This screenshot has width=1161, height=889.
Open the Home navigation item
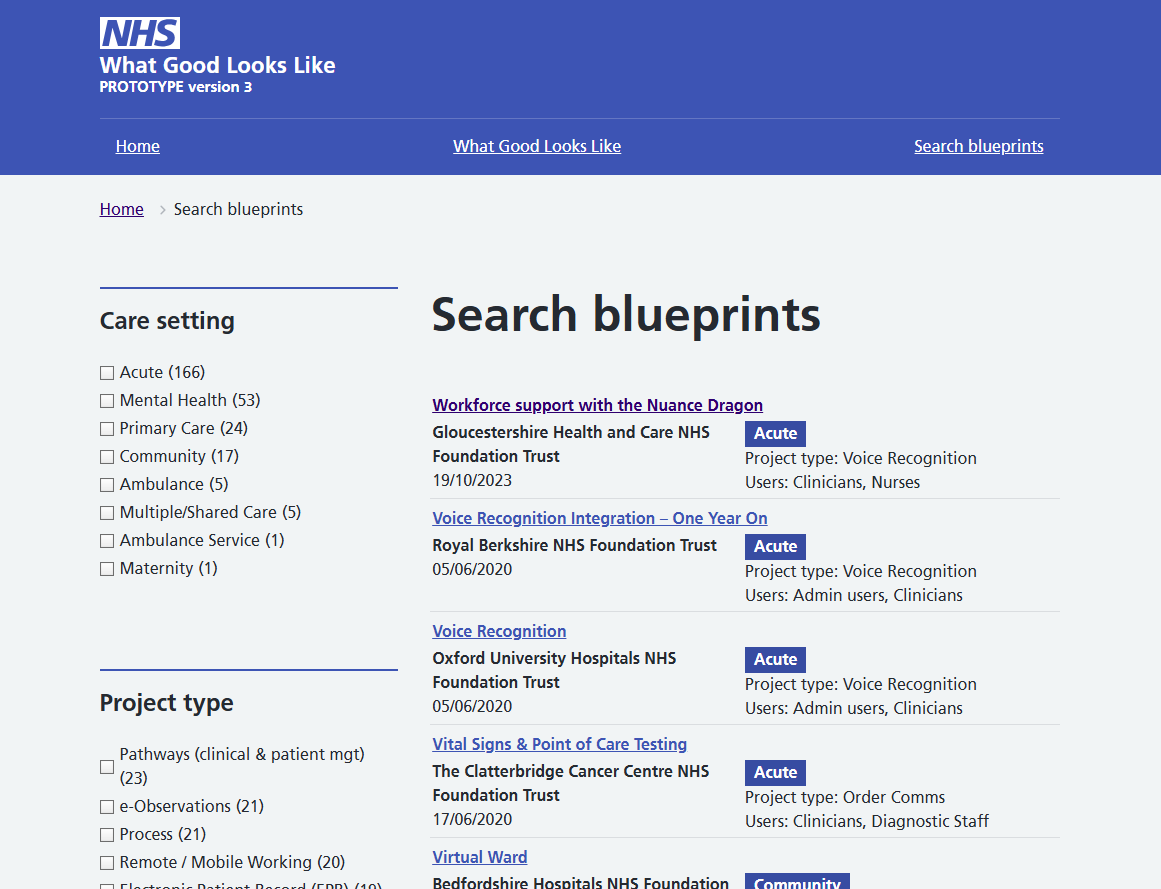(137, 146)
